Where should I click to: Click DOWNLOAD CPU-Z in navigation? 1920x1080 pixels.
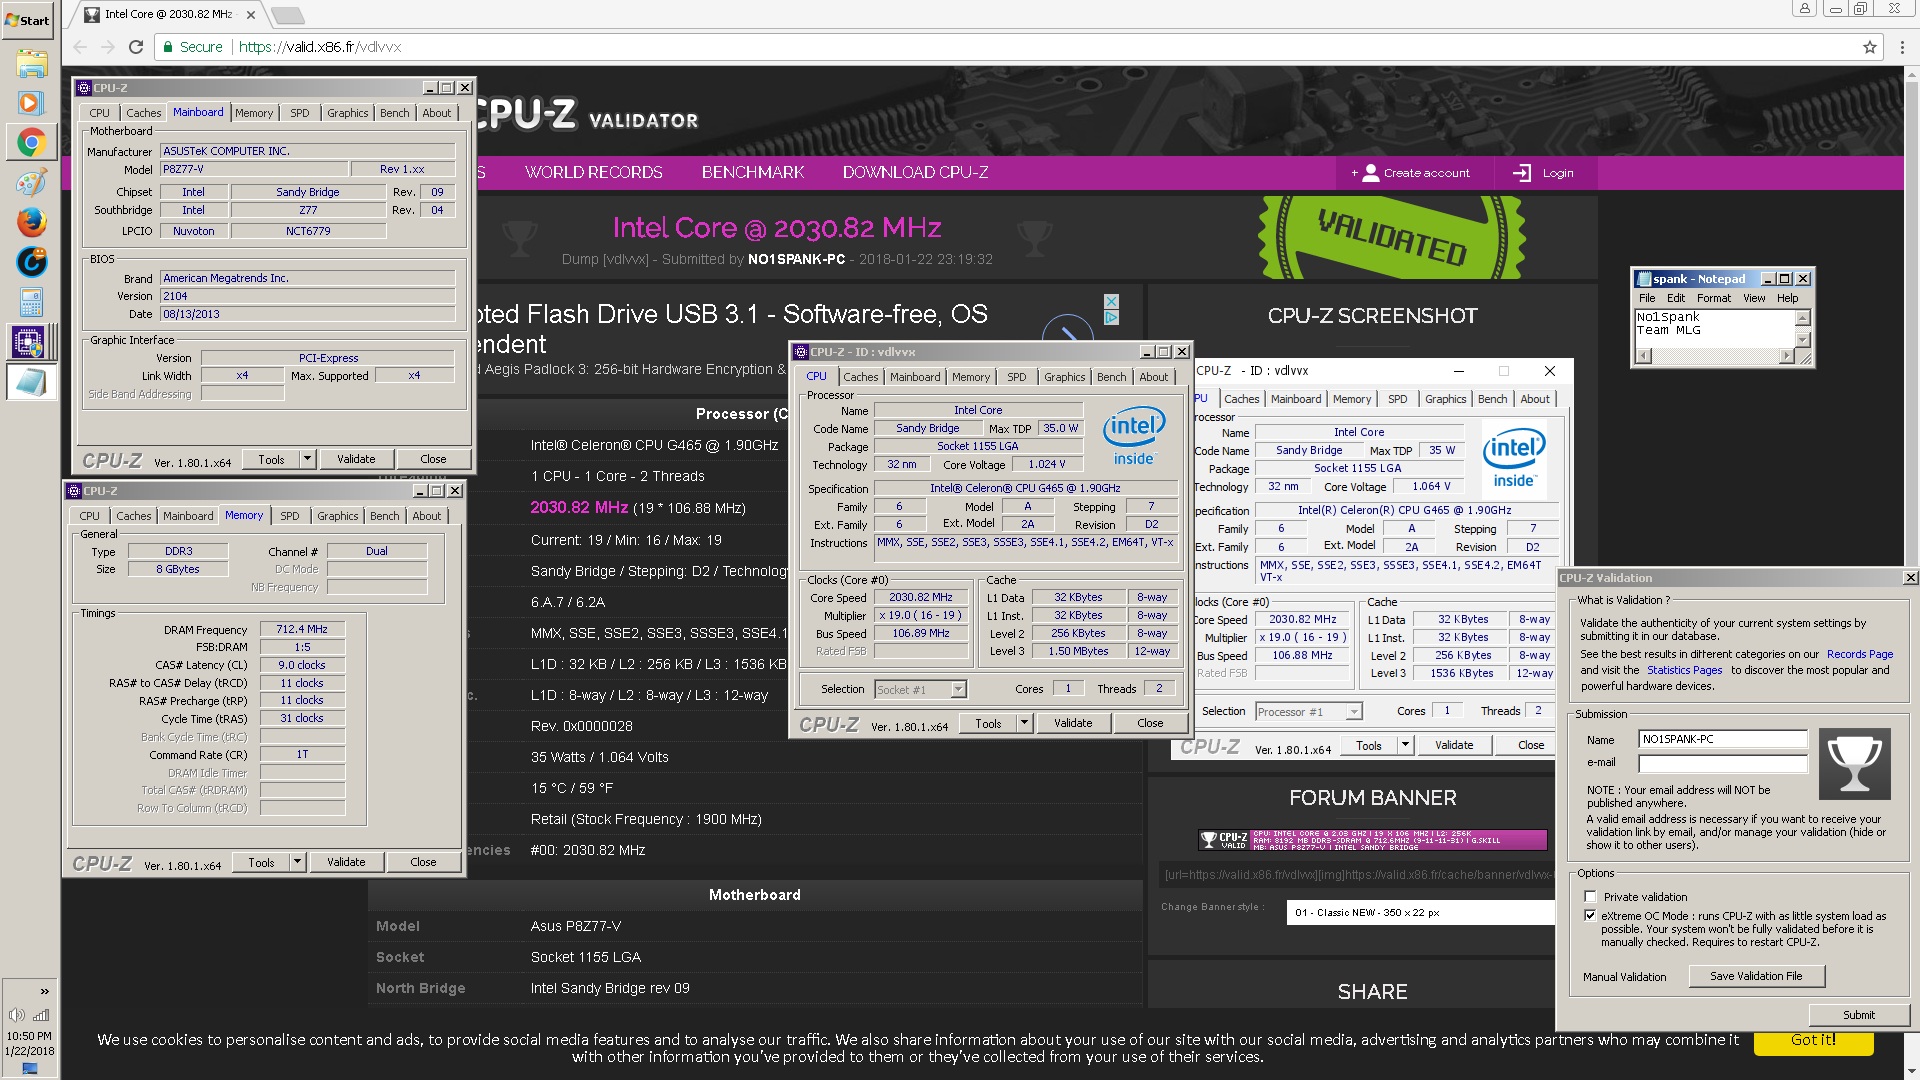pyautogui.click(x=915, y=173)
